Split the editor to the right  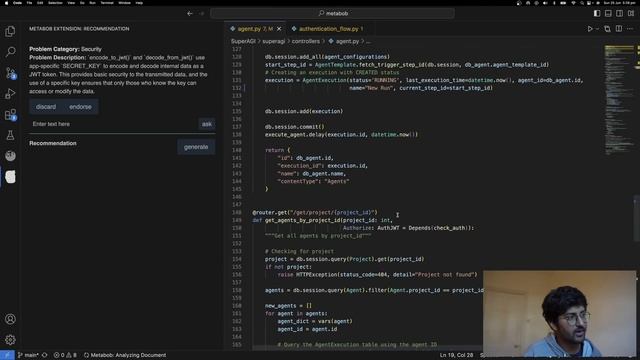(619, 29)
